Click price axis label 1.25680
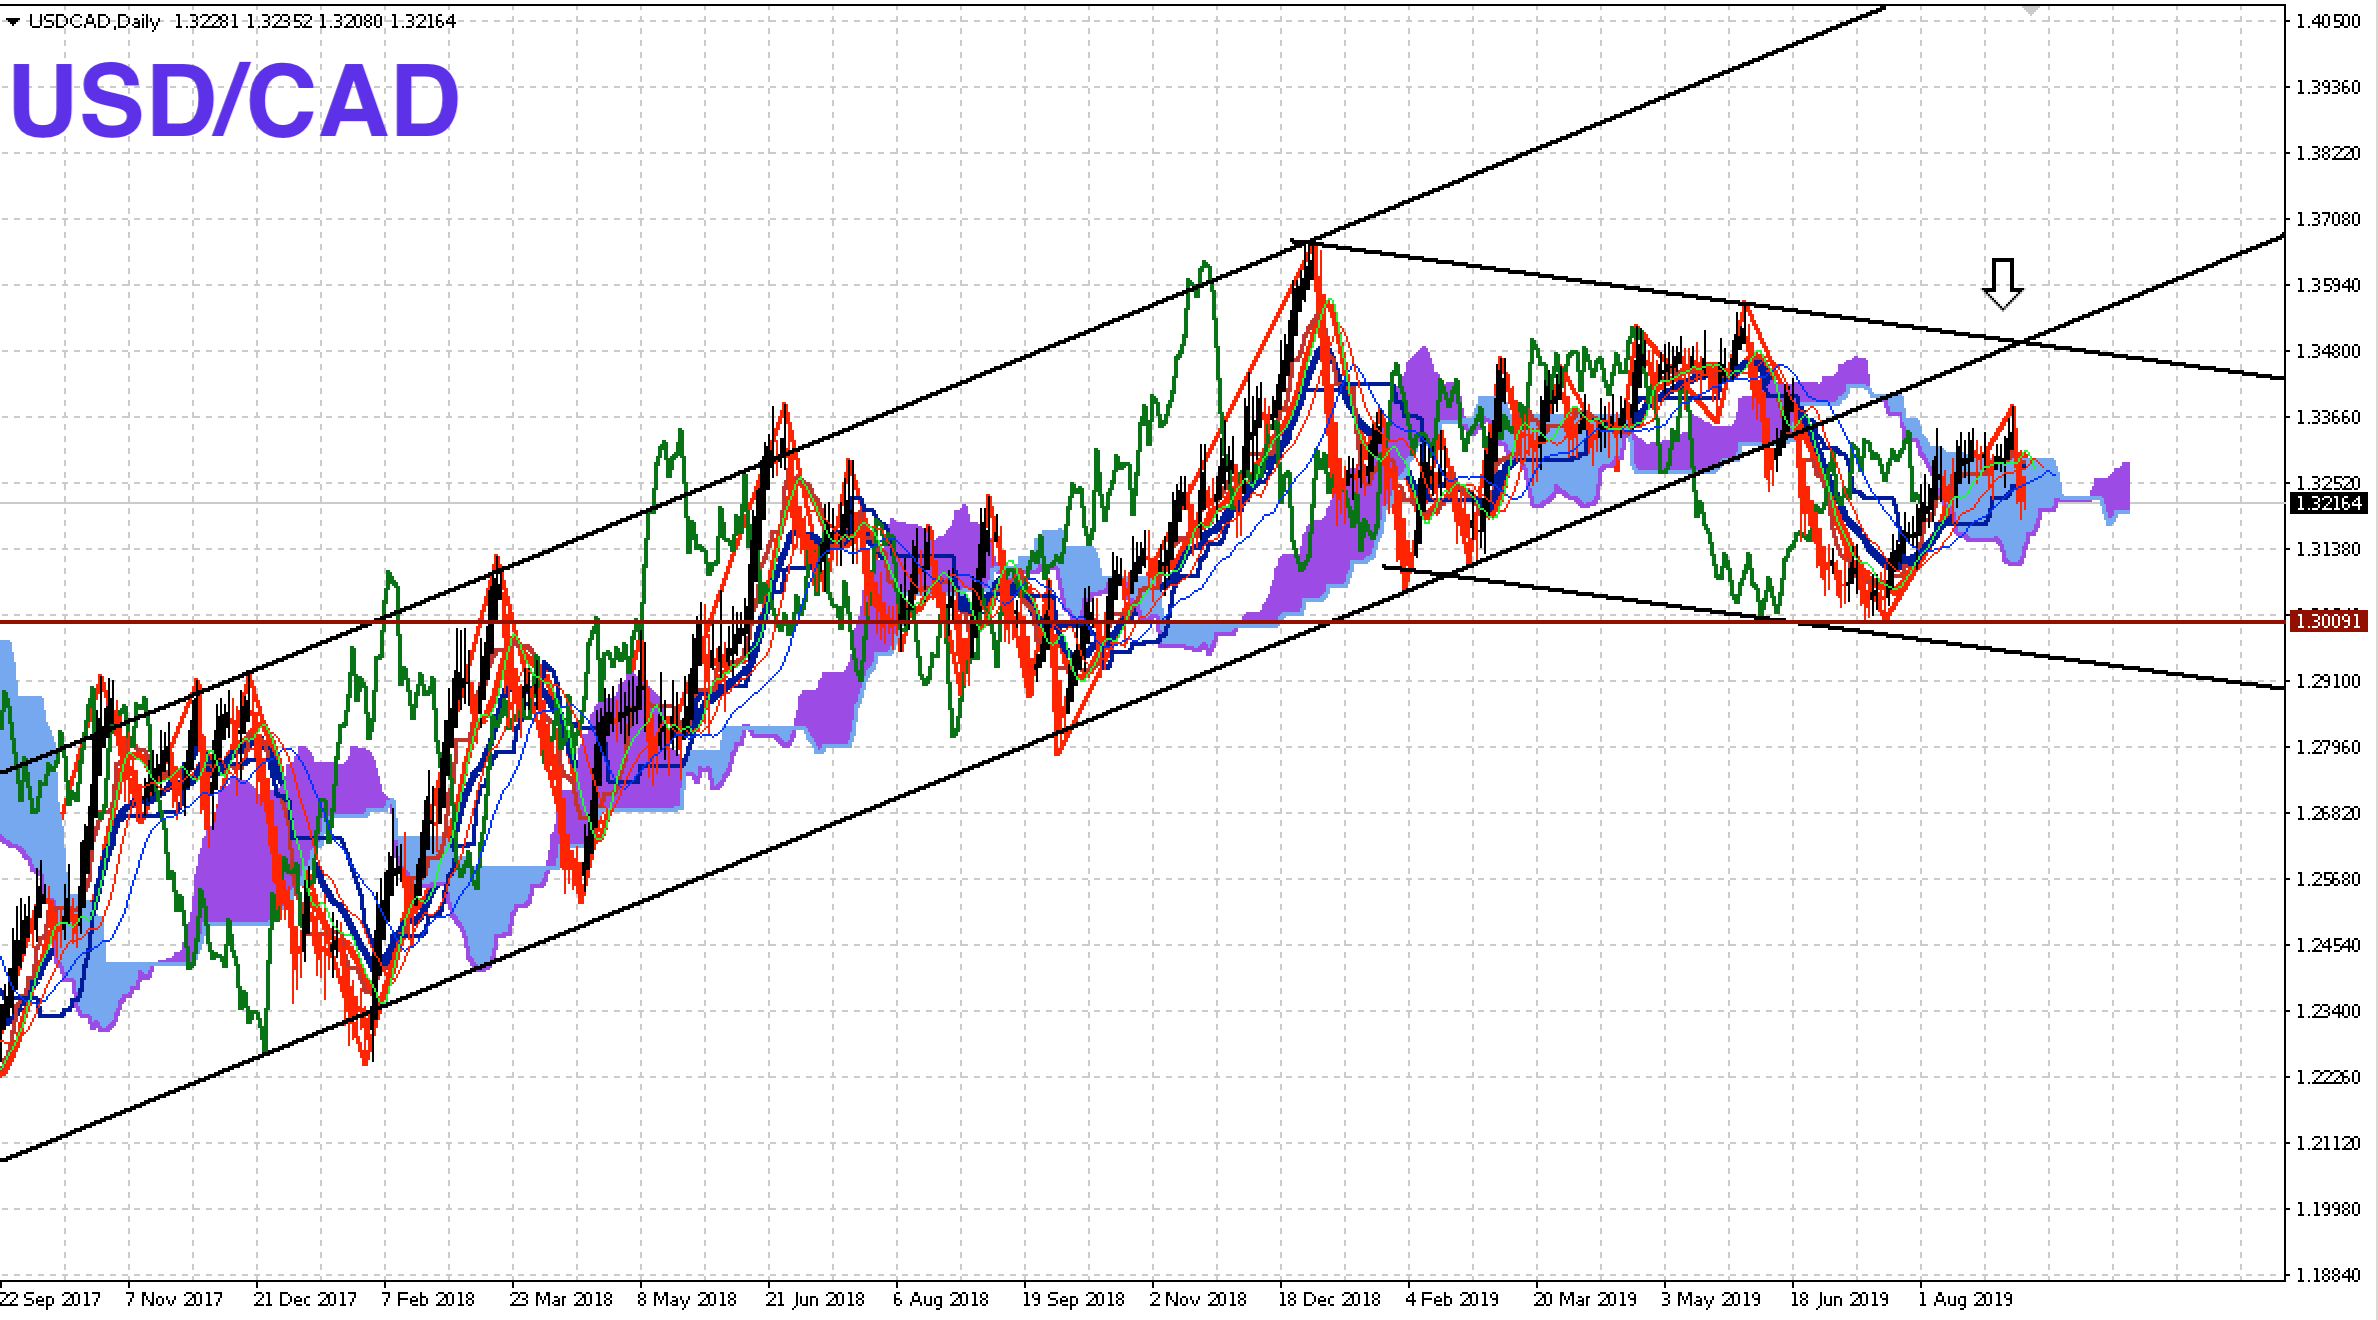 point(2330,879)
